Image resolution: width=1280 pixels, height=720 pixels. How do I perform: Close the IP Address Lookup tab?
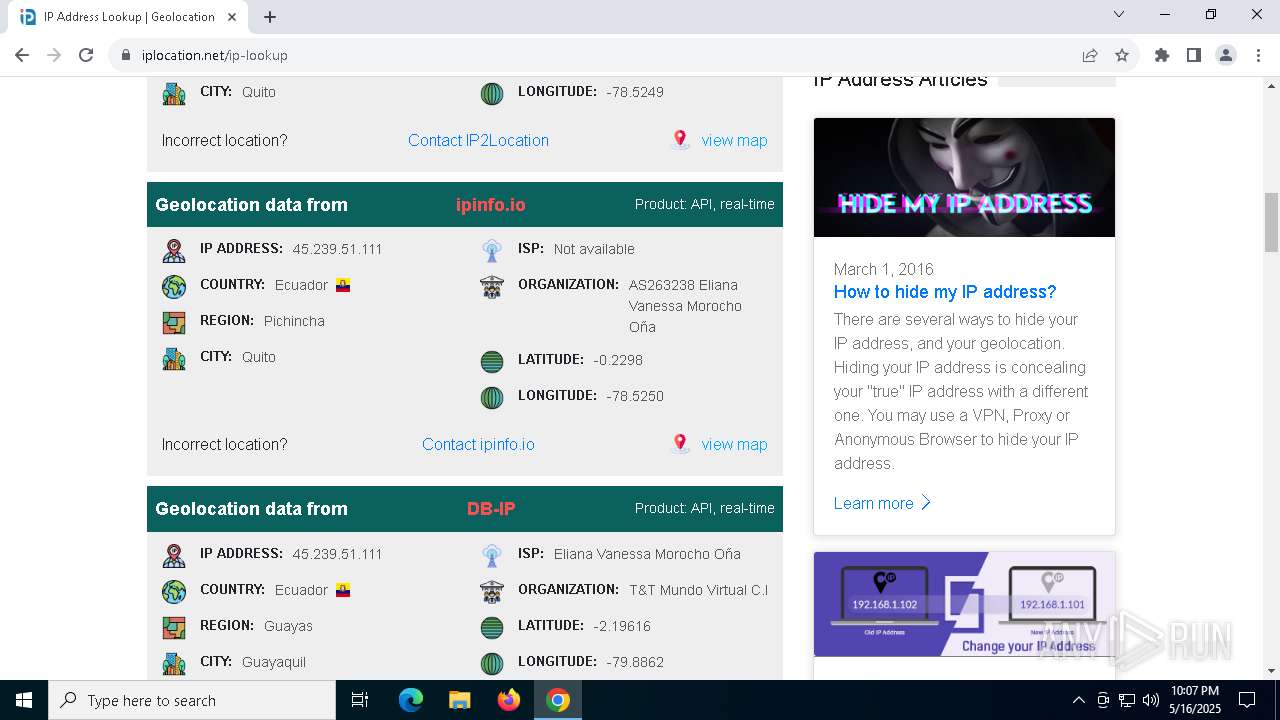(232, 17)
